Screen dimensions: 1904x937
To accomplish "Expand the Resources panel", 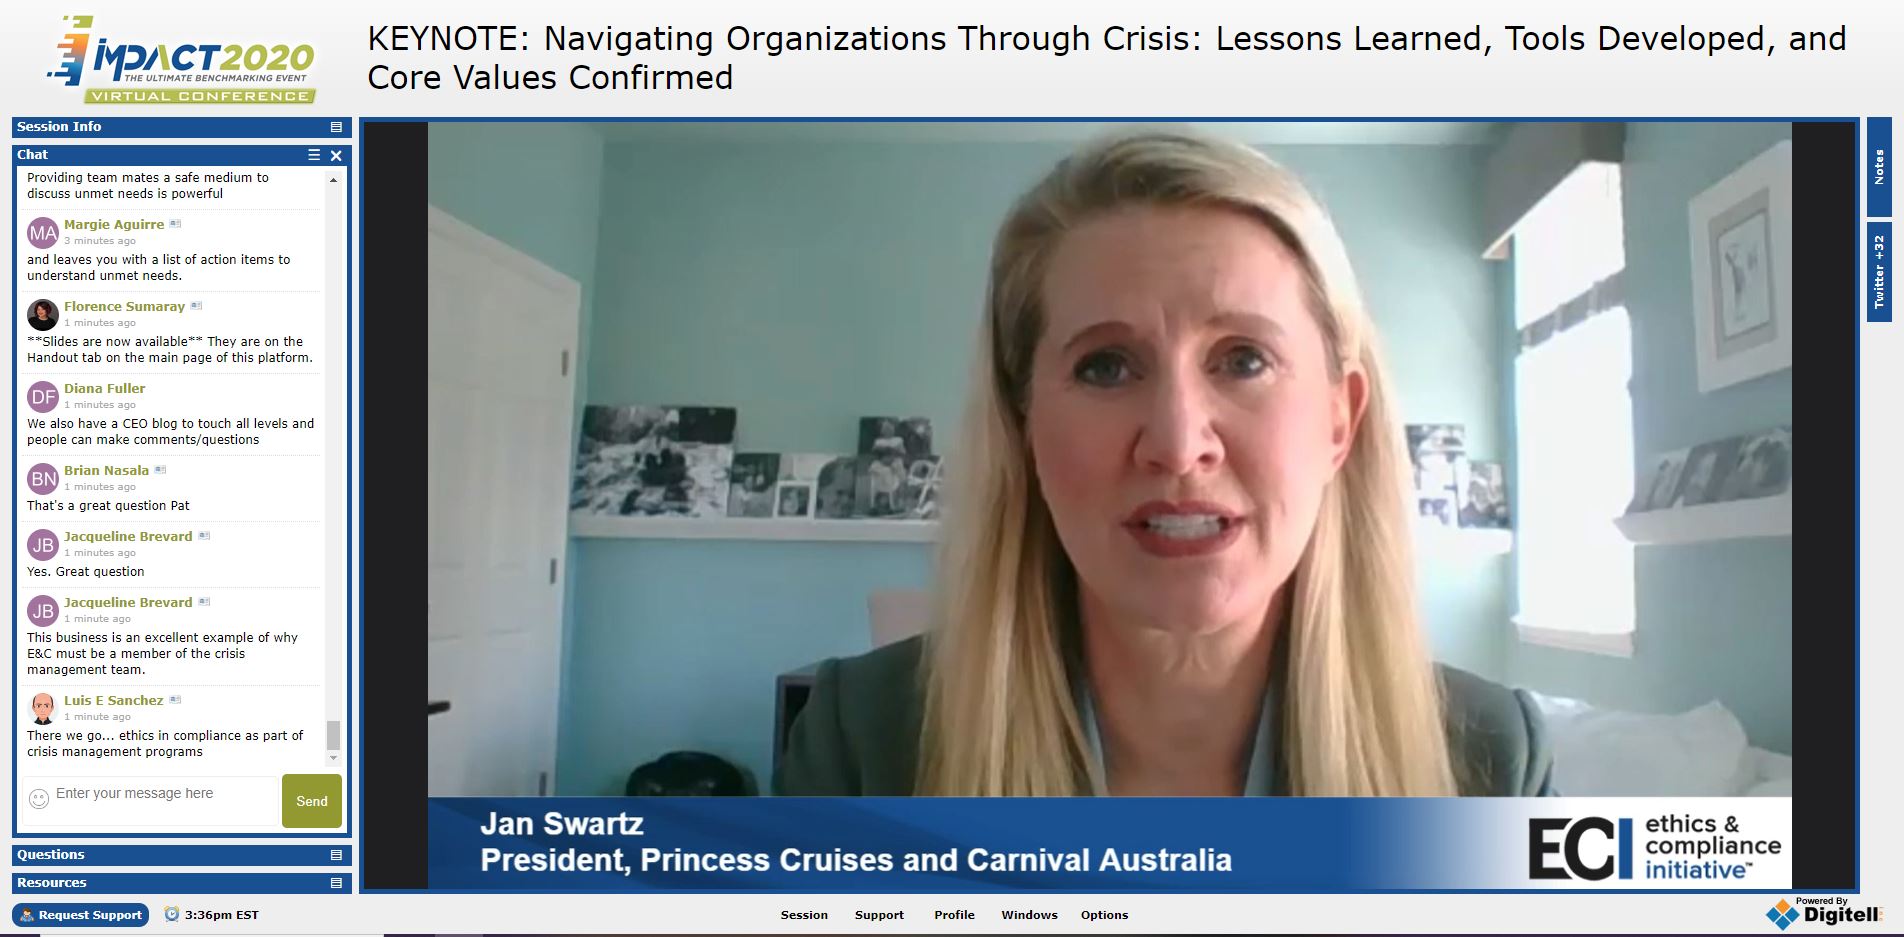I will tap(336, 883).
